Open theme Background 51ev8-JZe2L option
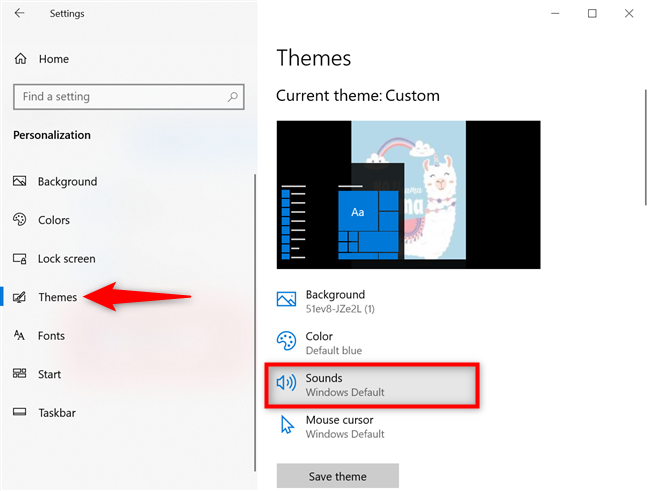This screenshot has width=648, height=491. coord(371,302)
